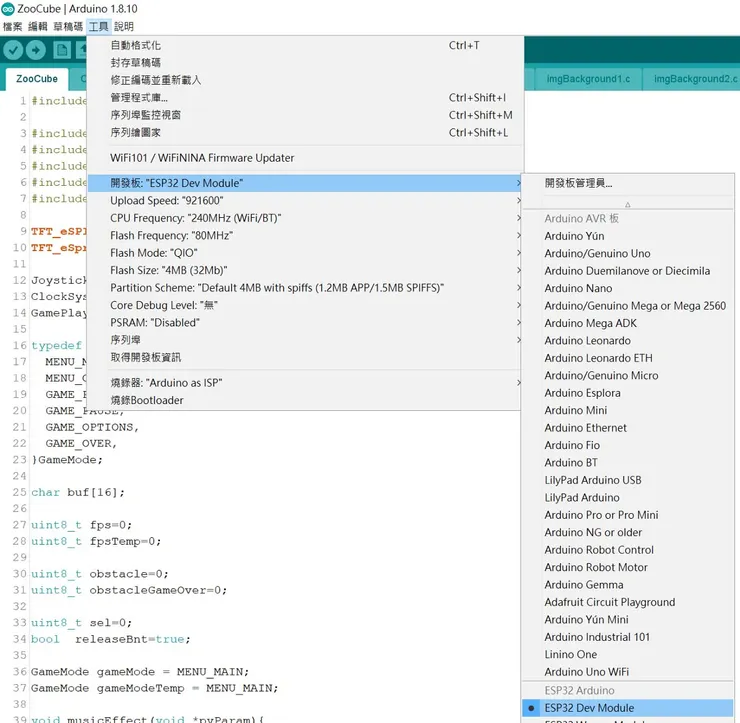This screenshot has height=723, width=740.
Task: Select the ESP32 Dev Module radio option
Action: (x=589, y=707)
